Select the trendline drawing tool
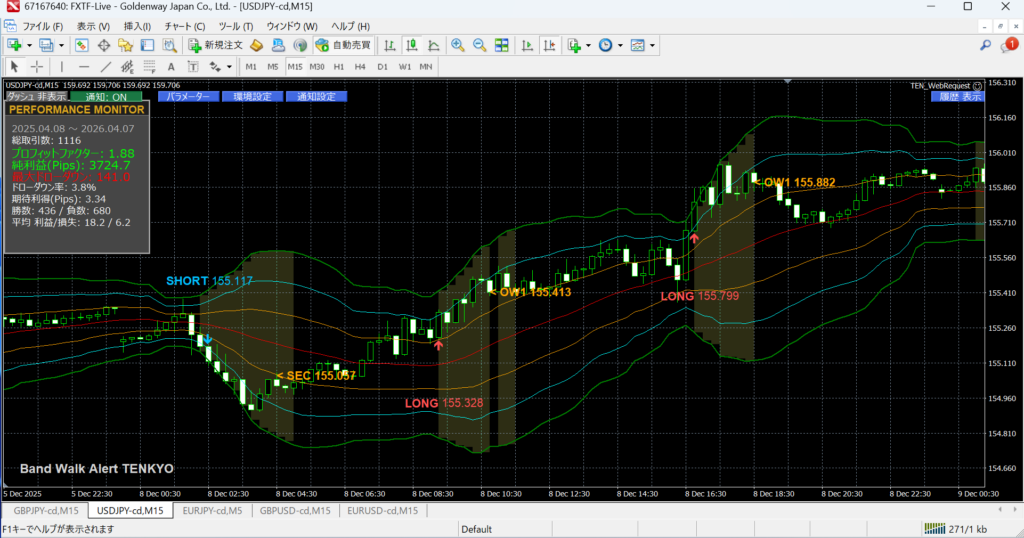Viewport: 1024px width, 538px height. tap(107, 66)
